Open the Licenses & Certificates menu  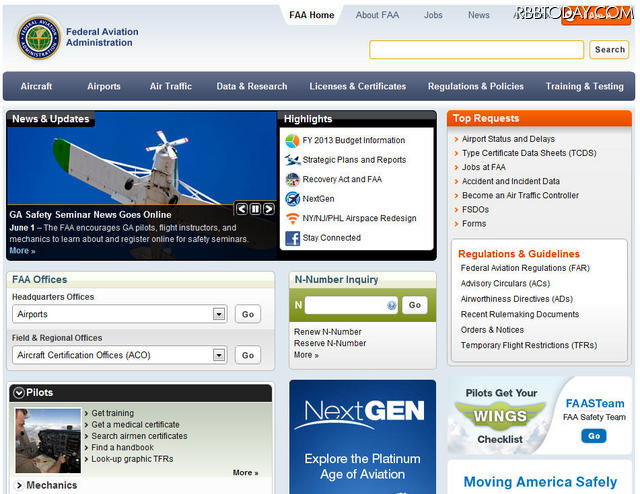pos(358,86)
